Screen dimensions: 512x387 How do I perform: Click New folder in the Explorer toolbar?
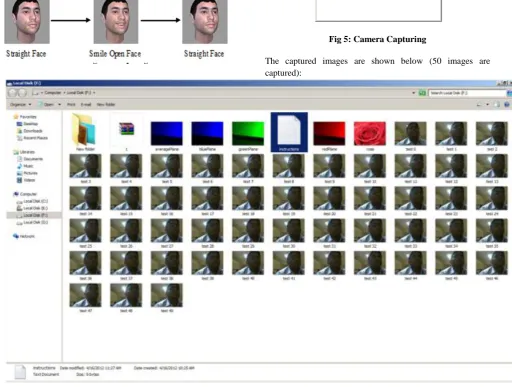pyautogui.click(x=106, y=104)
